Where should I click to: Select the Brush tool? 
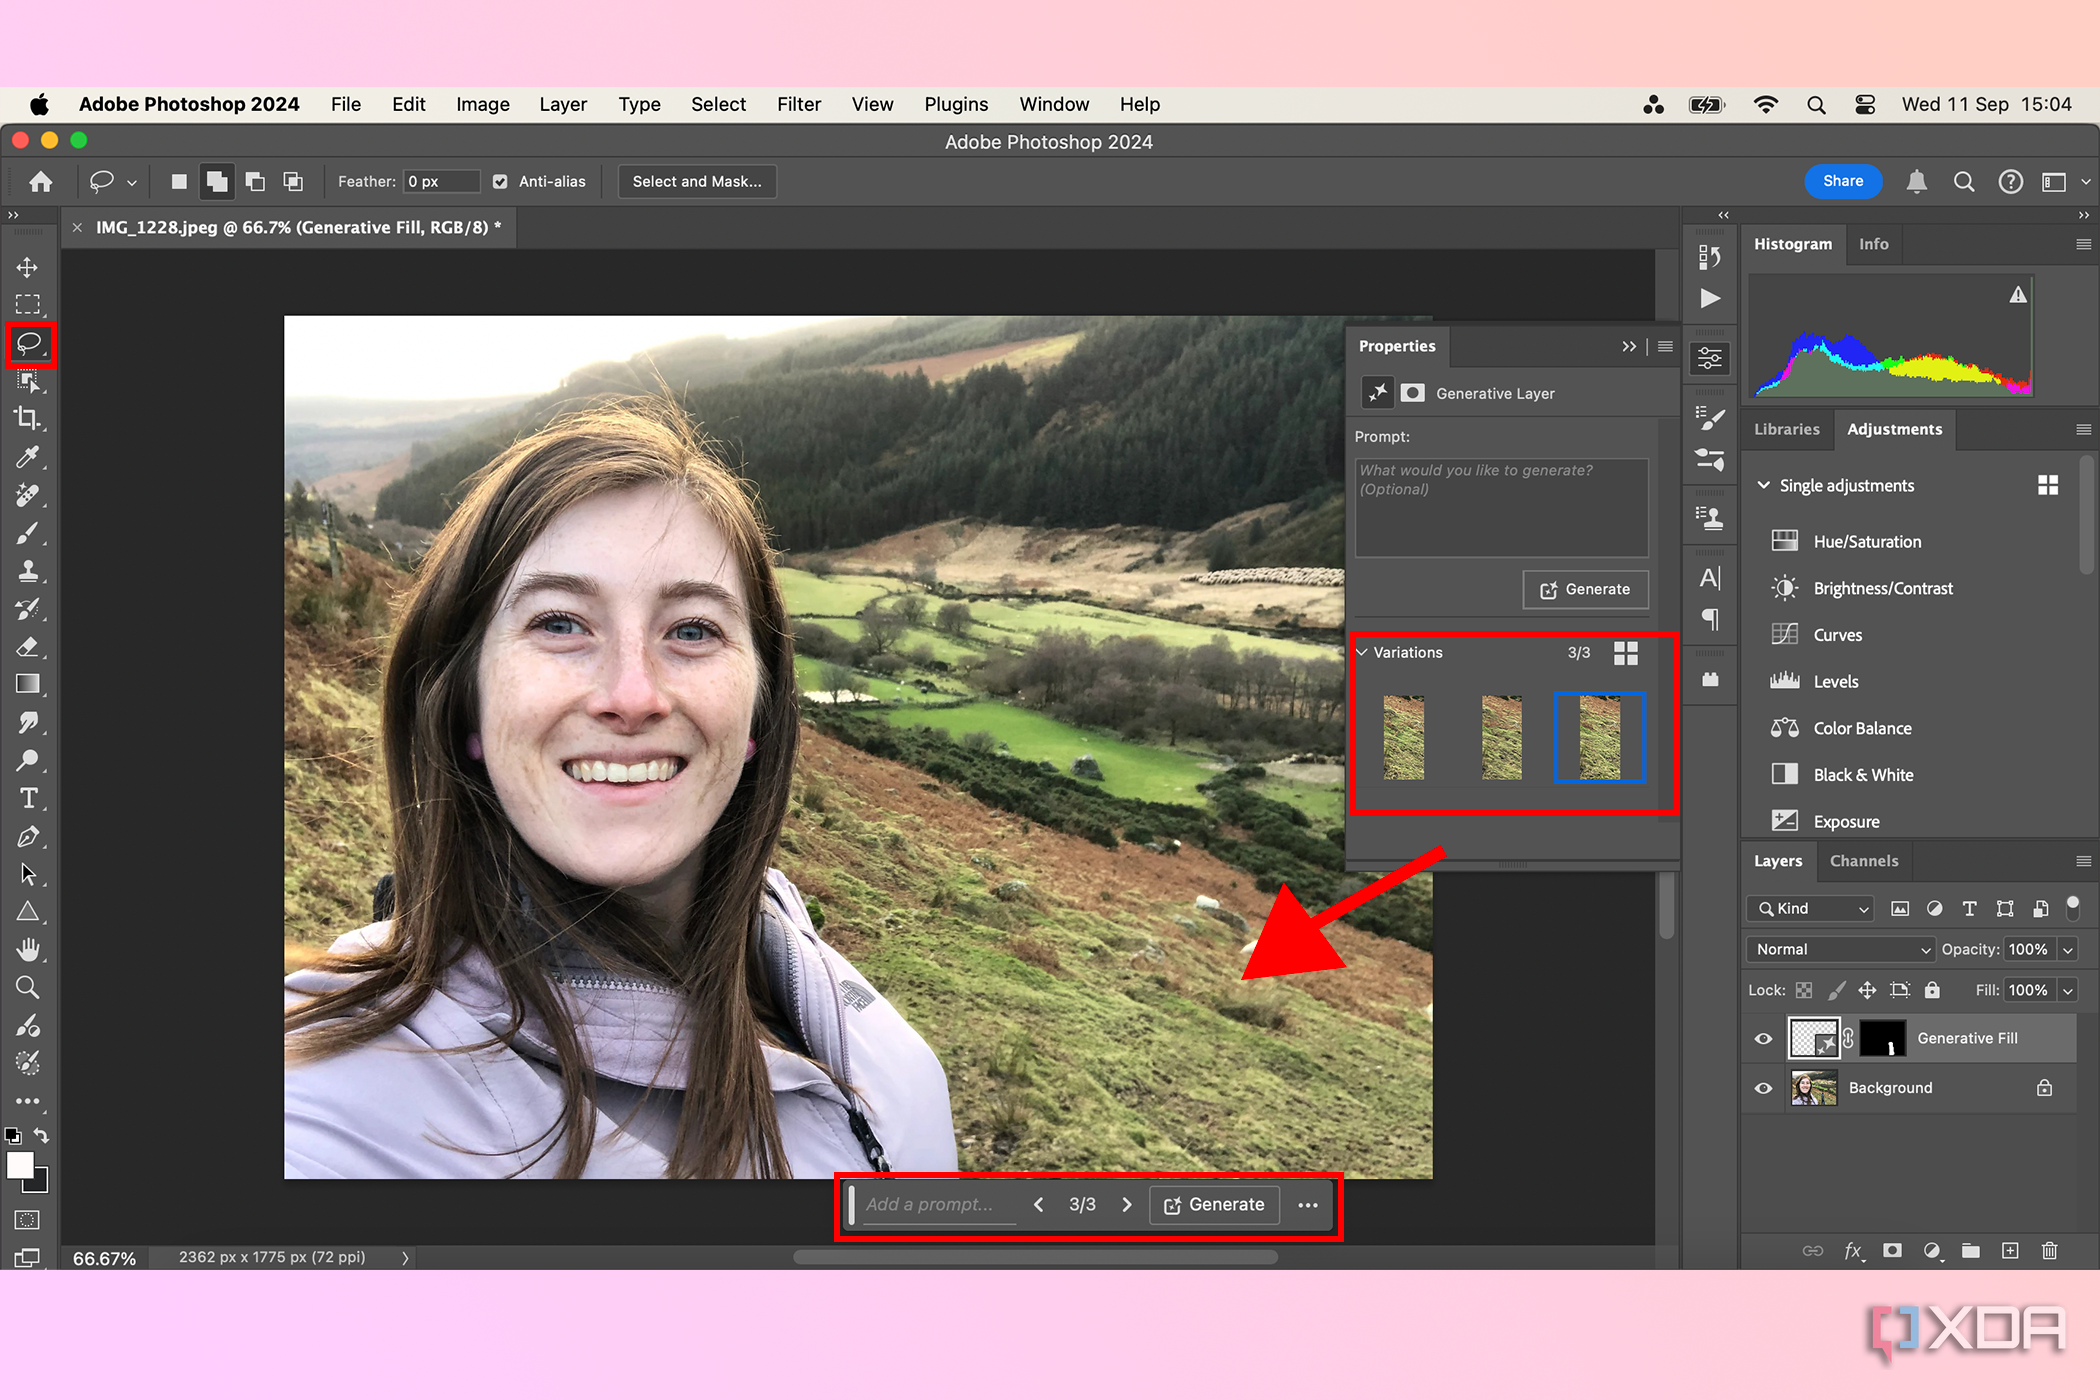pos(28,533)
